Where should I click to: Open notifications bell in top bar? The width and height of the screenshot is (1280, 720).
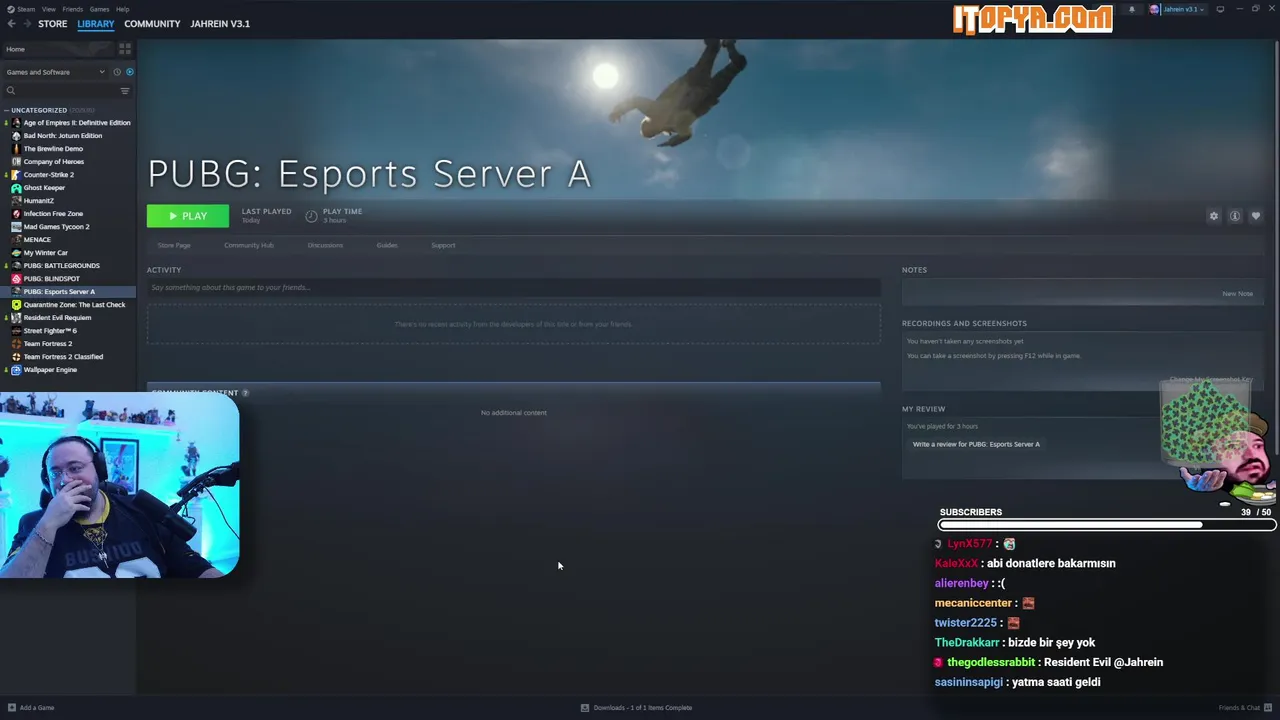pyautogui.click(x=1132, y=9)
